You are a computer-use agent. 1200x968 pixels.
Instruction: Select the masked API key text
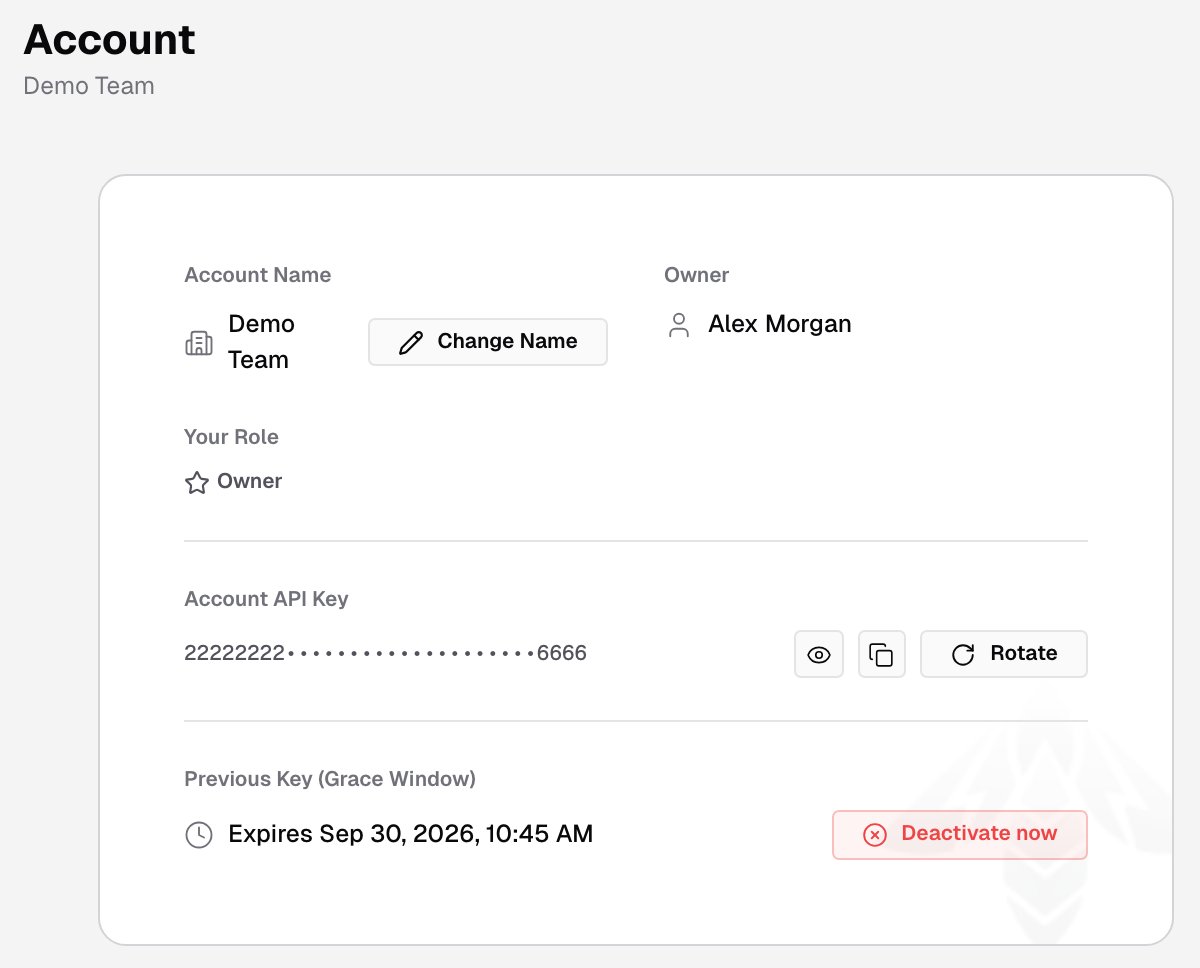[385, 654]
